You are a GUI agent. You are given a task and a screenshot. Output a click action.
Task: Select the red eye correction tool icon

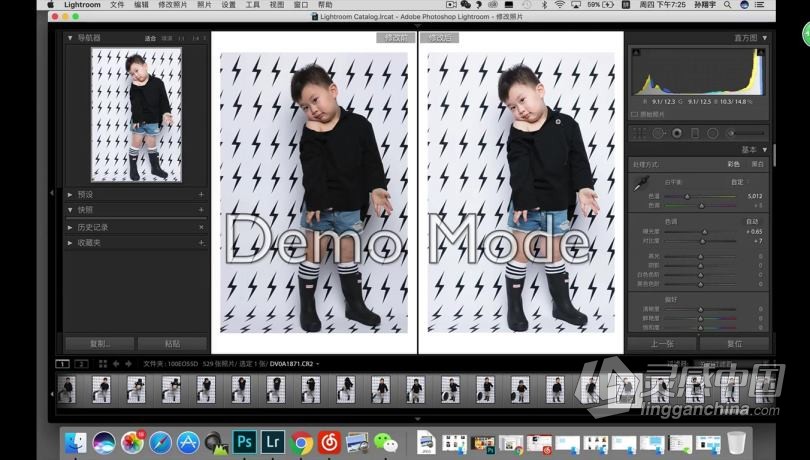tap(677, 133)
